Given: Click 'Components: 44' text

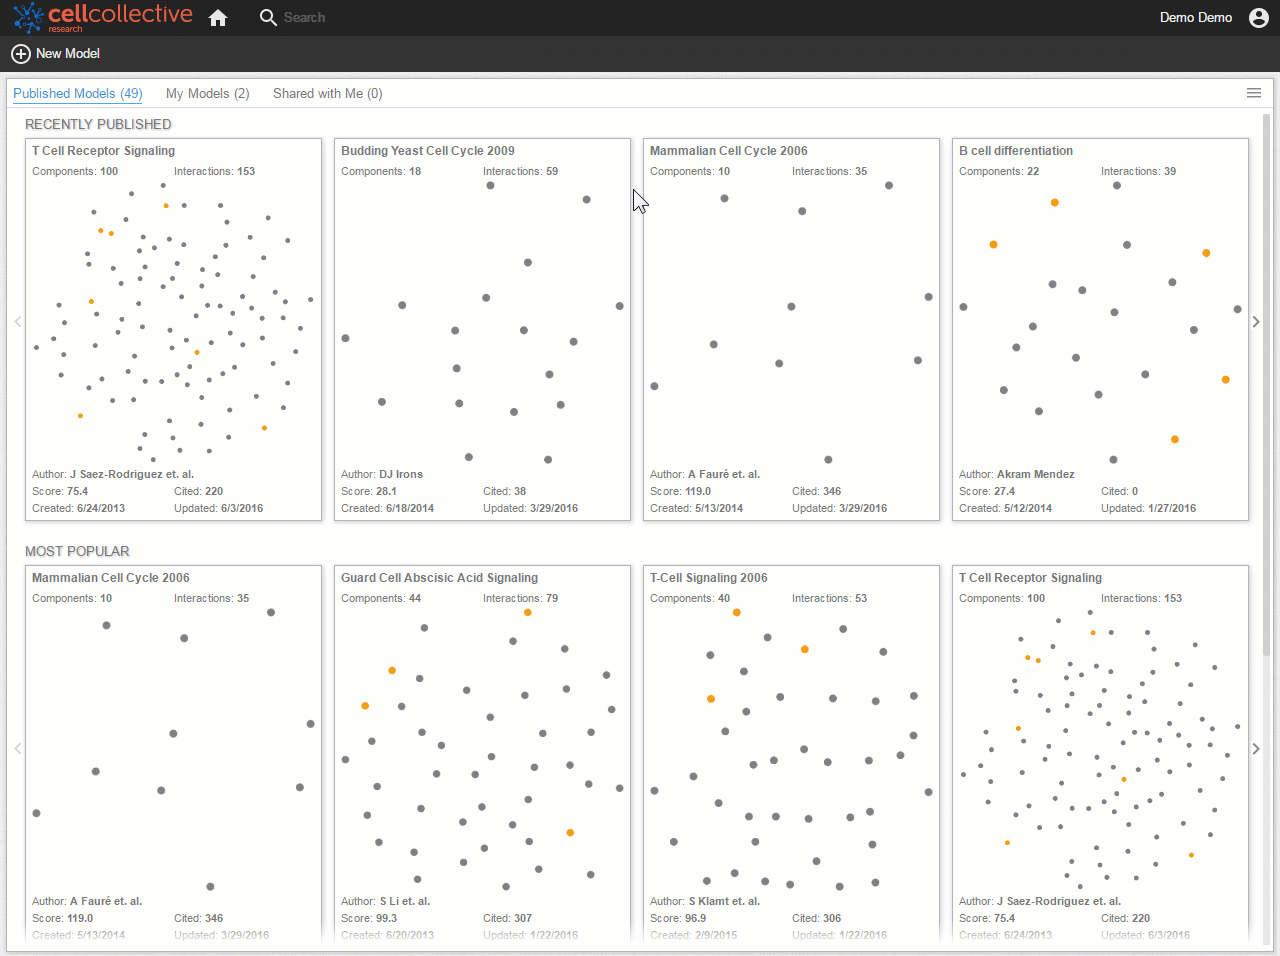Looking at the screenshot, I should click(x=381, y=599).
